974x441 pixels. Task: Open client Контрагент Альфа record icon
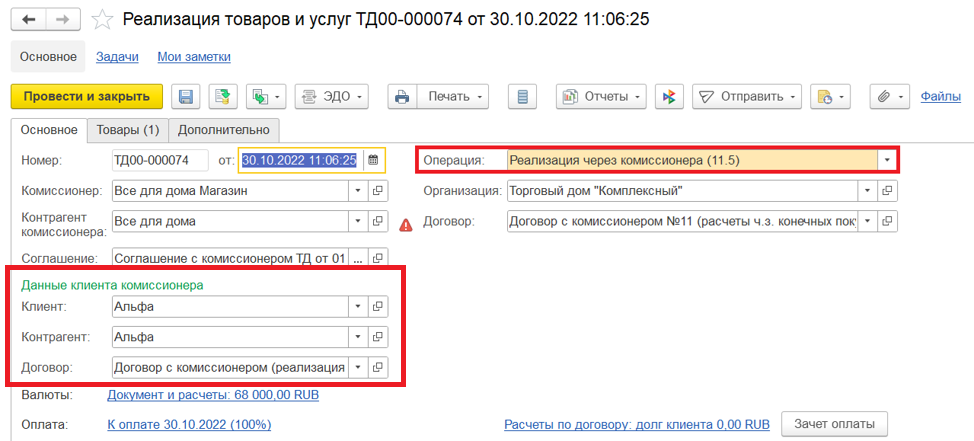click(378, 337)
